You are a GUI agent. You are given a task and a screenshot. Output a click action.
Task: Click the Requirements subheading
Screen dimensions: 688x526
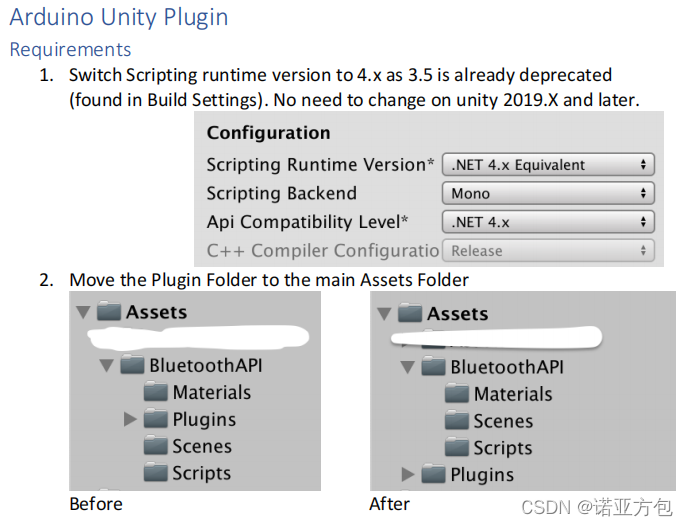click(x=71, y=50)
